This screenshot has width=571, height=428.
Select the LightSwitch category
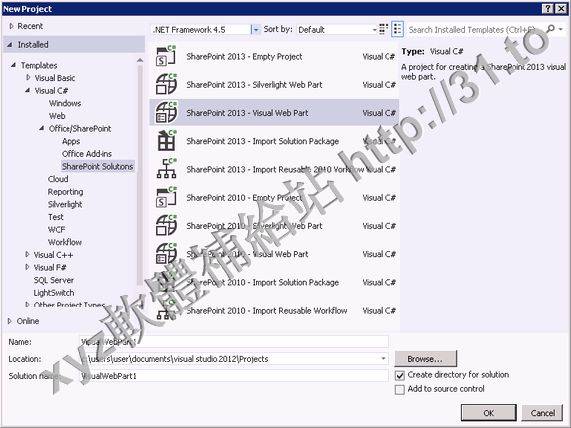(x=54, y=293)
